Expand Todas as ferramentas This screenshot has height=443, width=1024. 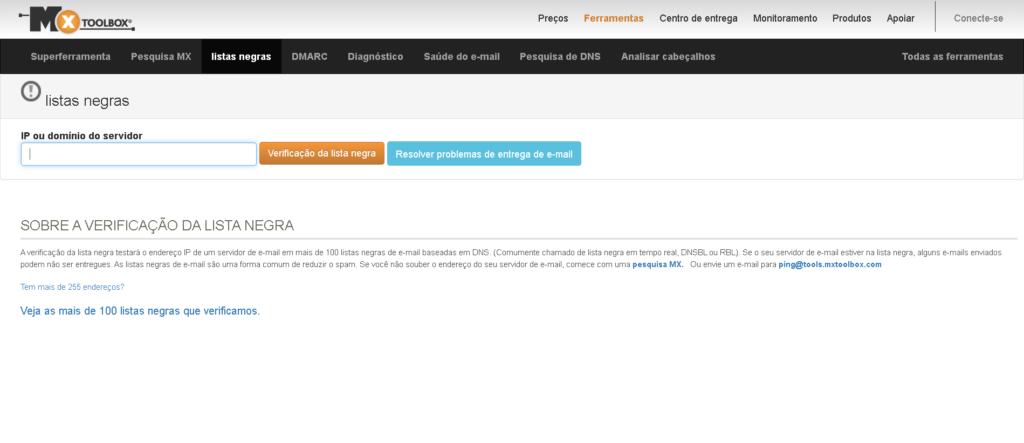coord(952,57)
